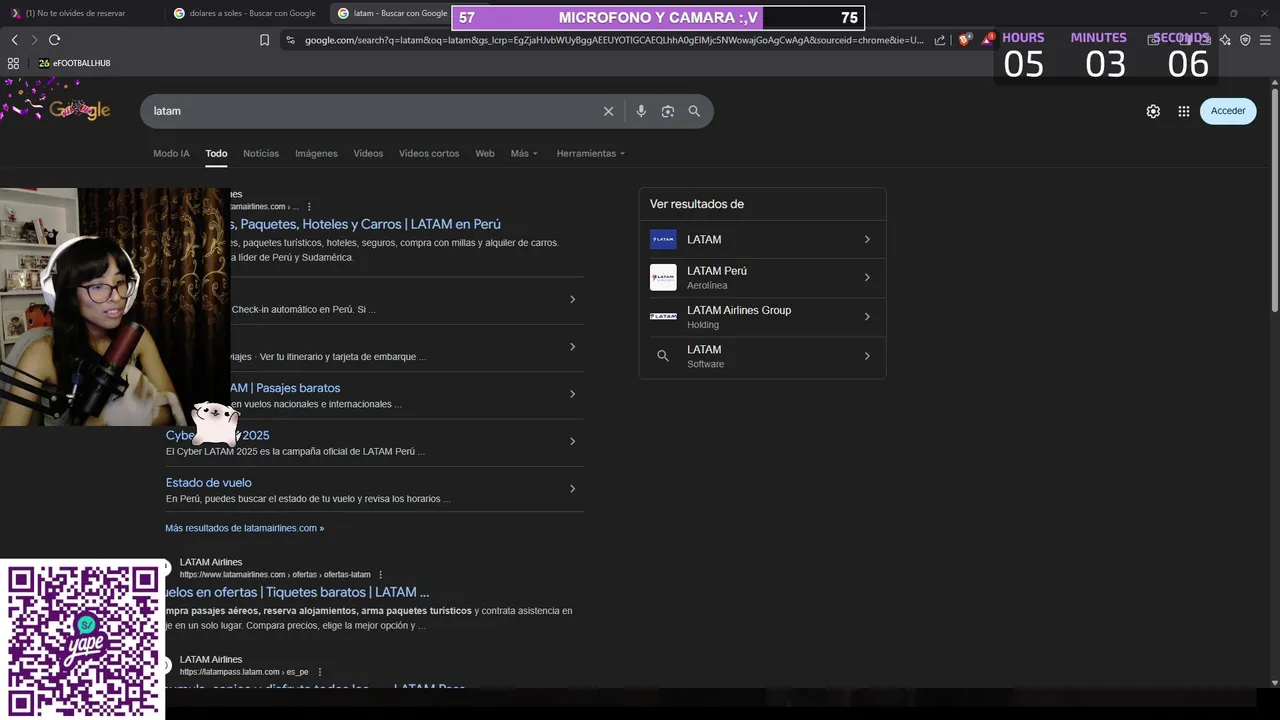Open the Estado de vuelo link
Image resolution: width=1280 pixels, height=720 pixels.
[x=209, y=483]
